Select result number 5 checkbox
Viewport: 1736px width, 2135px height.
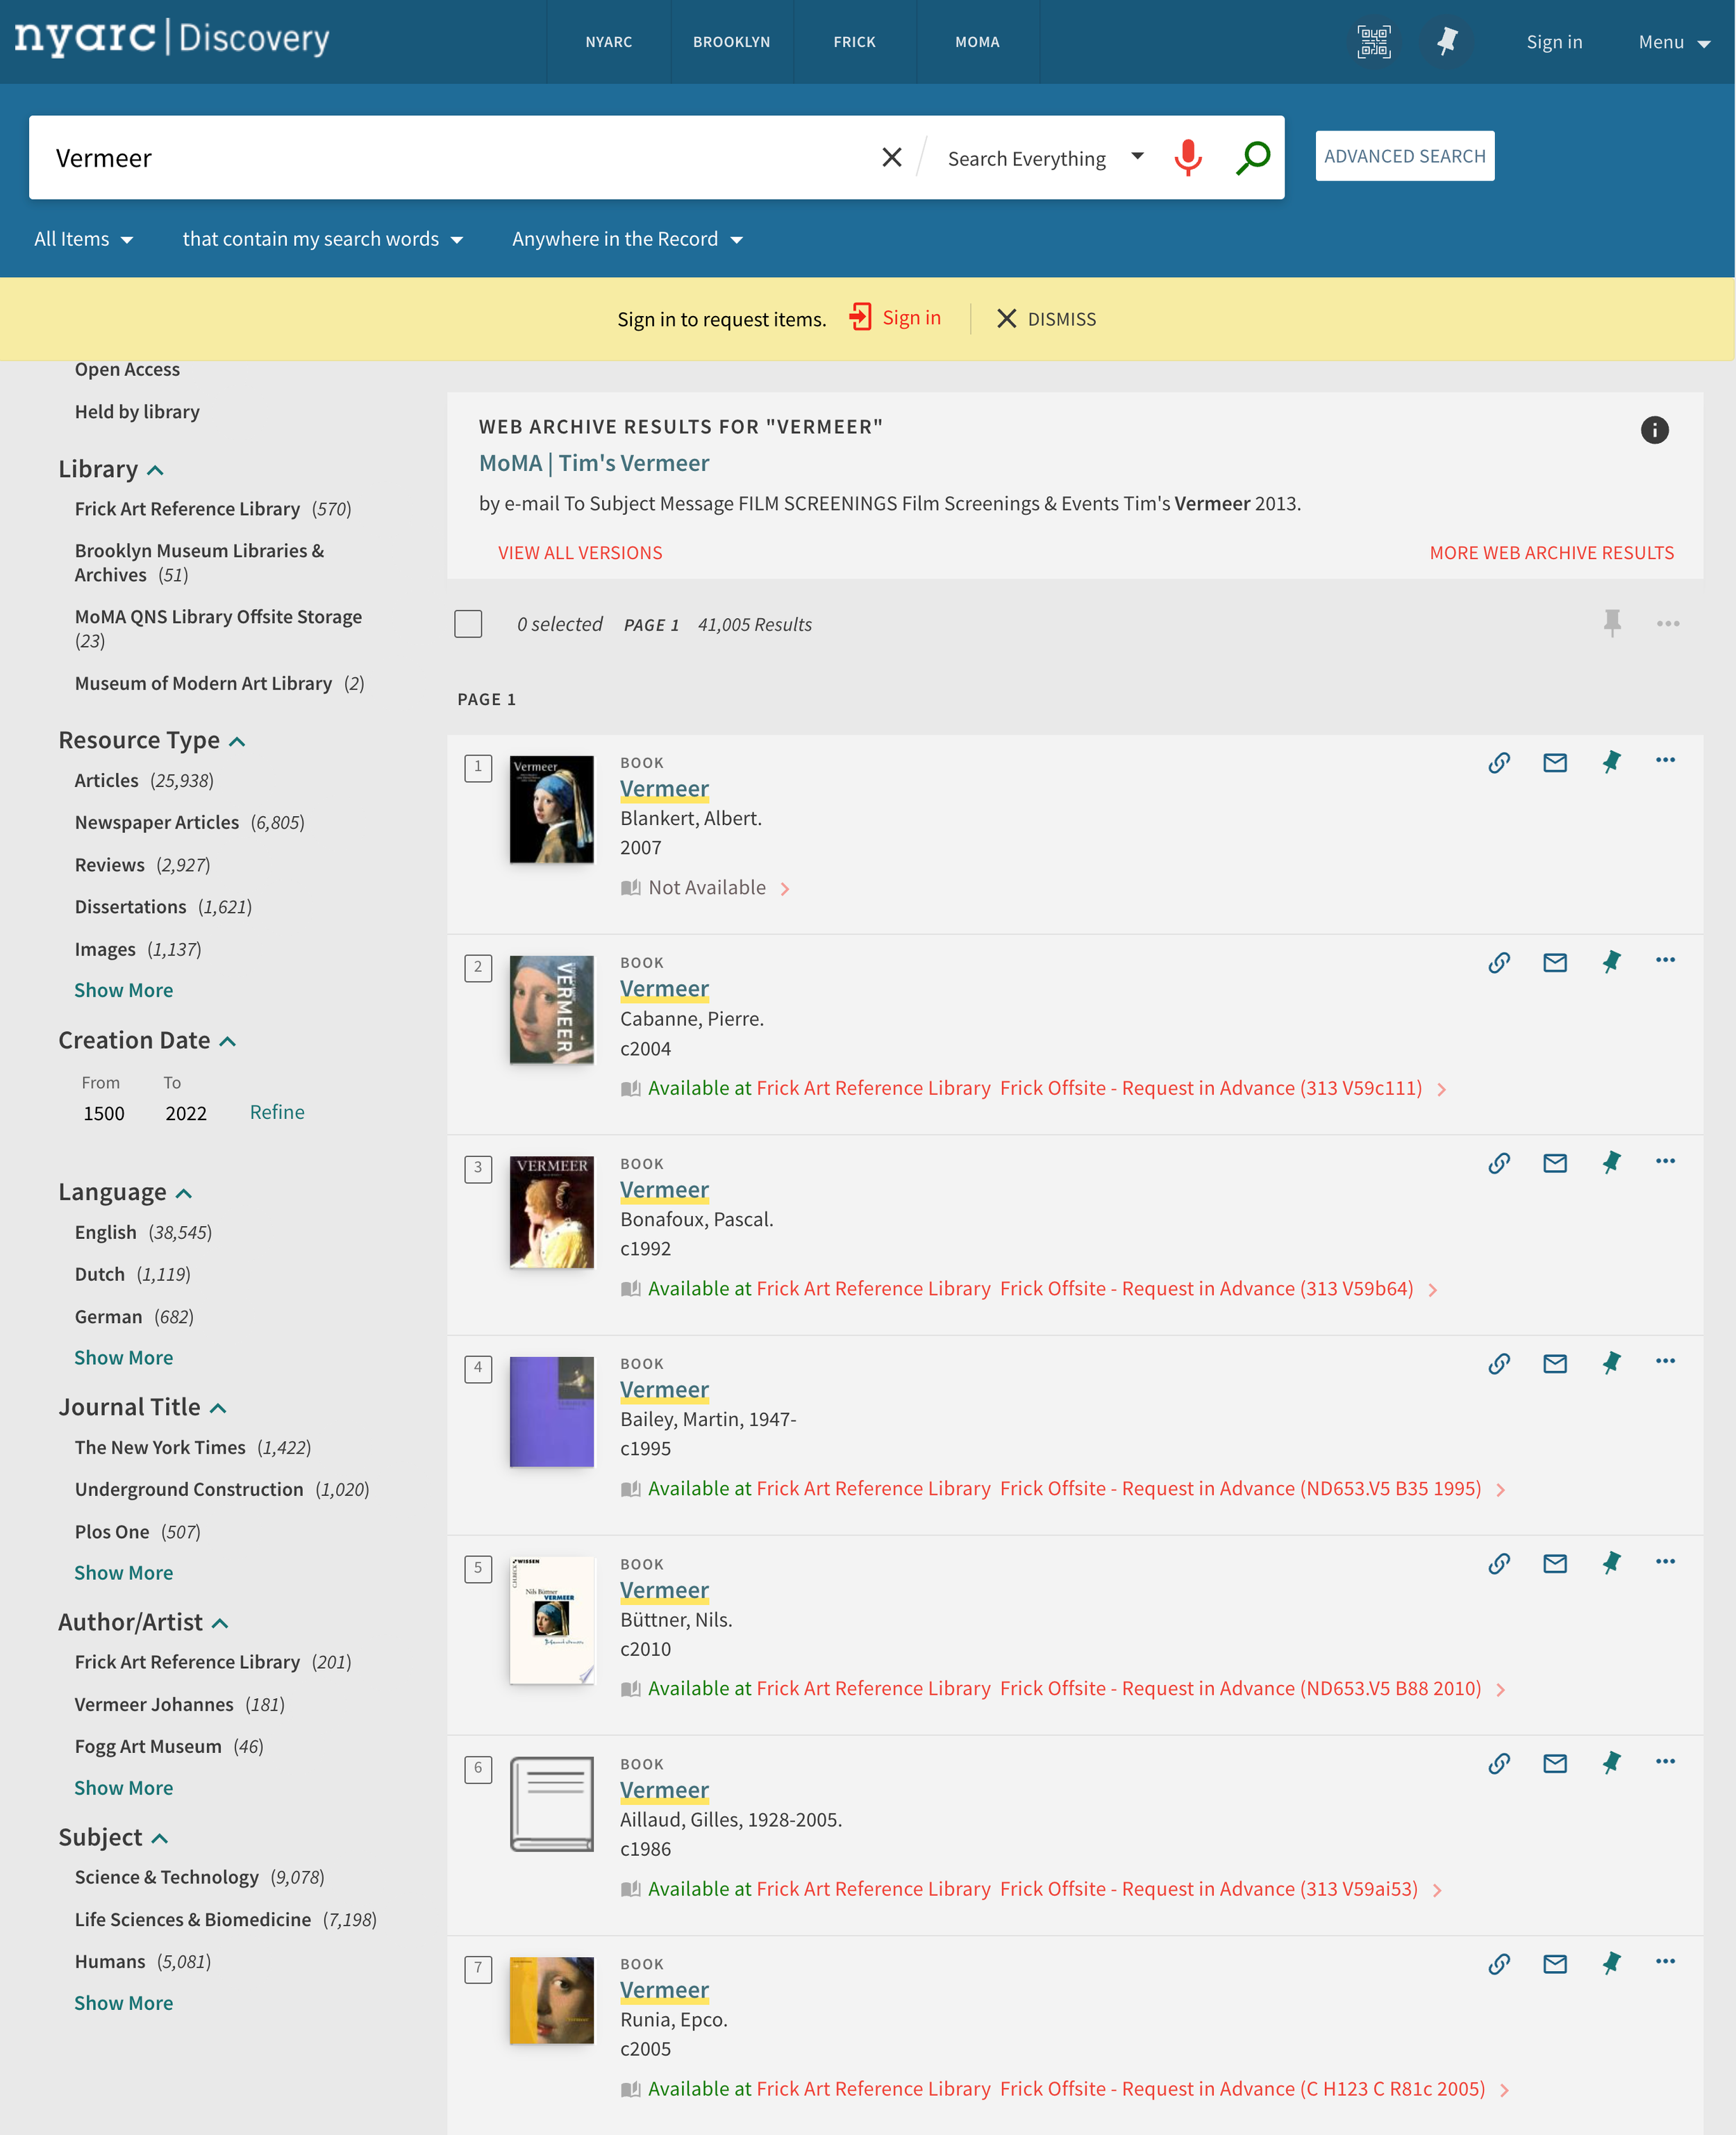click(478, 1568)
